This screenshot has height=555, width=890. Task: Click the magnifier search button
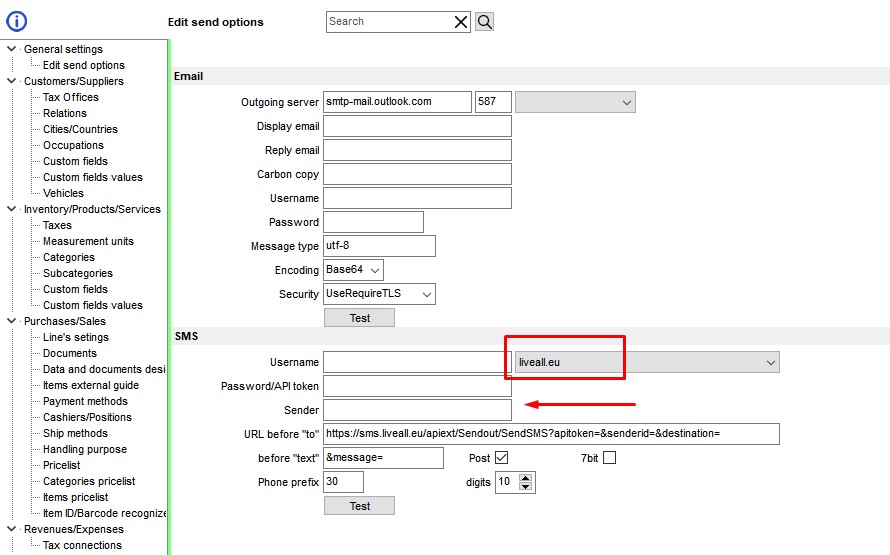(484, 22)
